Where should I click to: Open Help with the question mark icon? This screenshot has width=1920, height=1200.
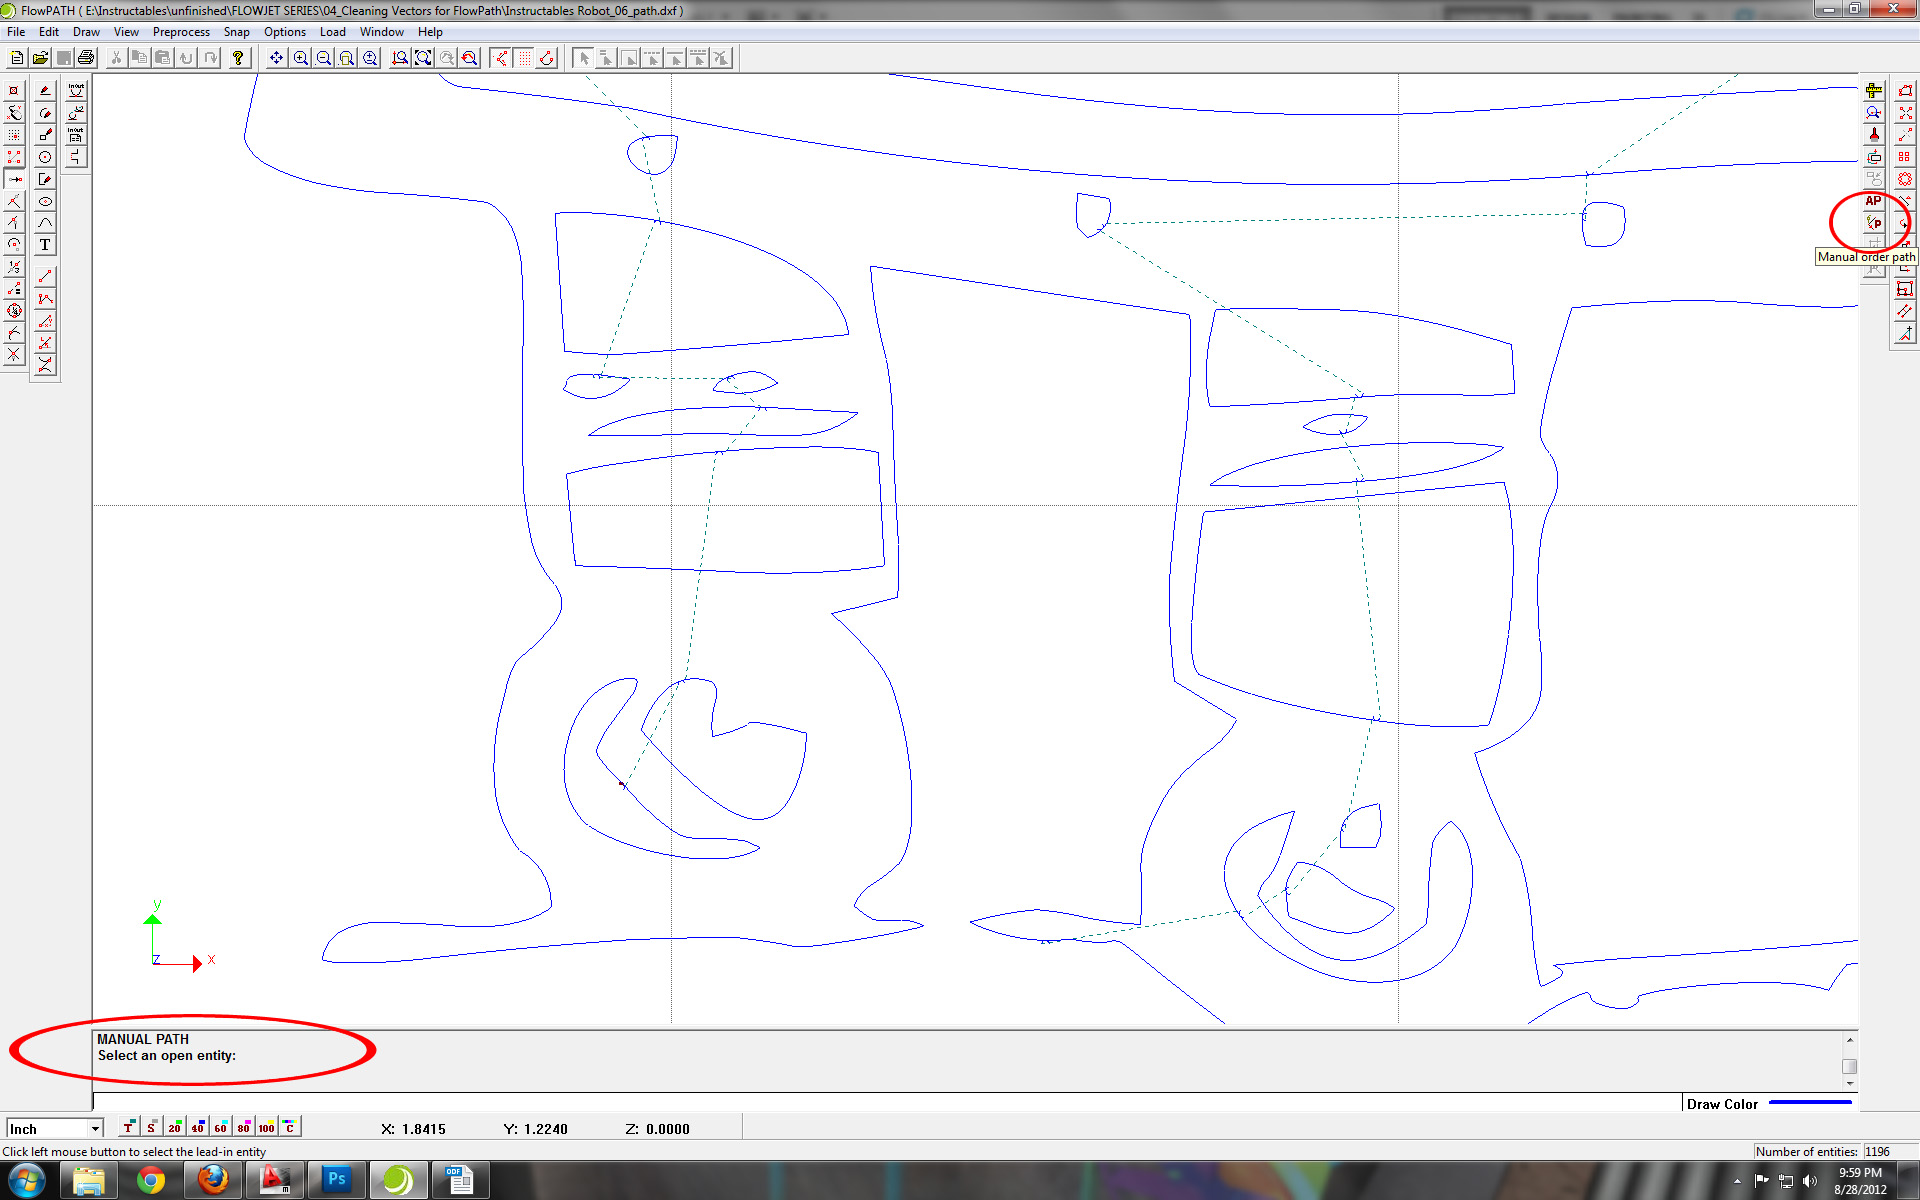pyautogui.click(x=238, y=57)
